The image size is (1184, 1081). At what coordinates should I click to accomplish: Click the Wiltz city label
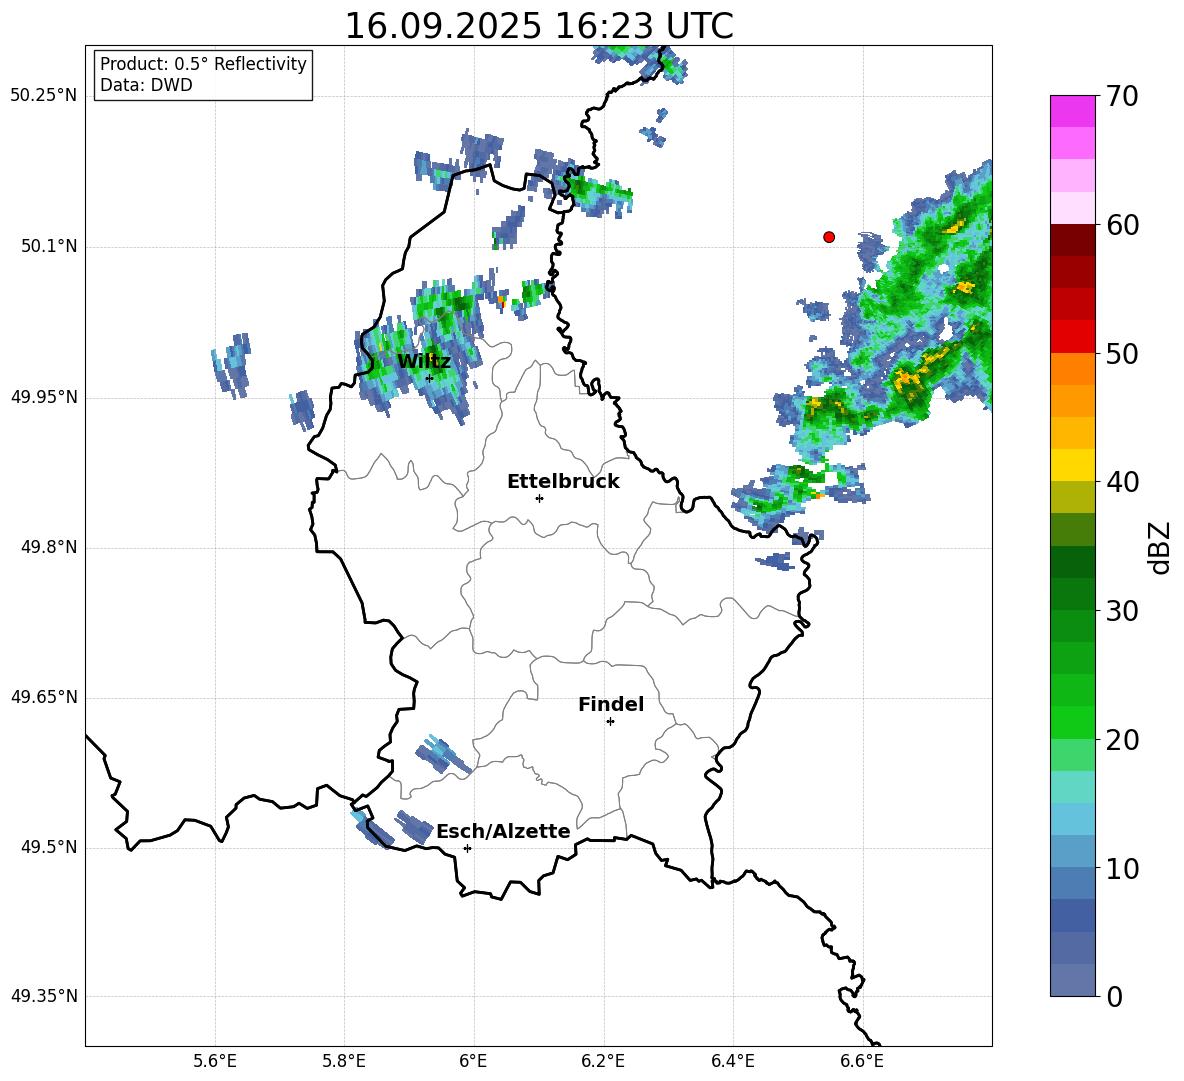424,362
